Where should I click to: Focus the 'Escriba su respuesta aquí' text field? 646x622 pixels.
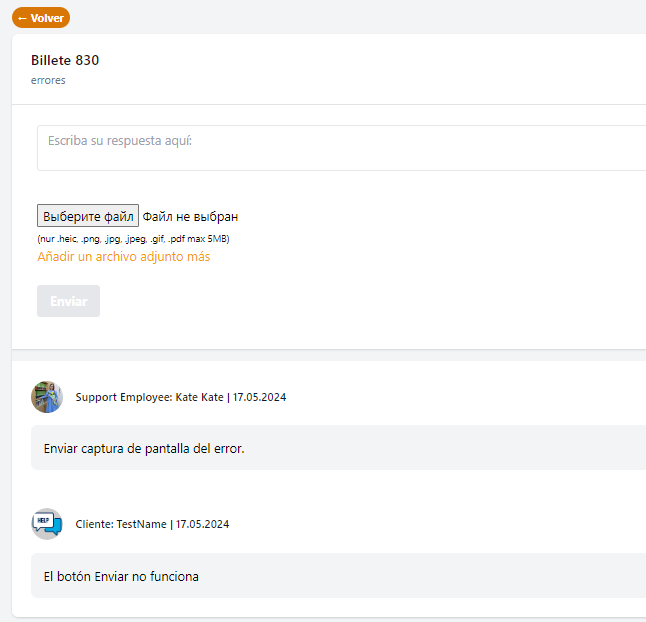(340, 148)
